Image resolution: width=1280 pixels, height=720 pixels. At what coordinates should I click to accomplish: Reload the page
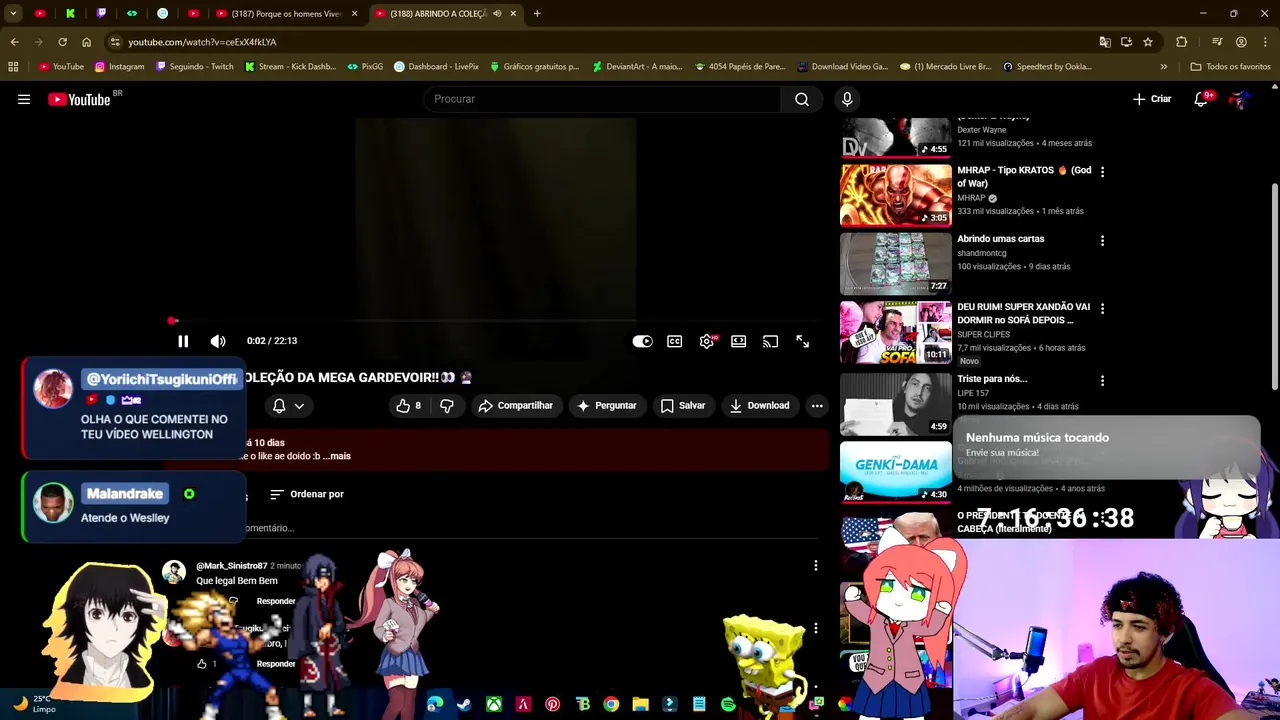[x=62, y=42]
